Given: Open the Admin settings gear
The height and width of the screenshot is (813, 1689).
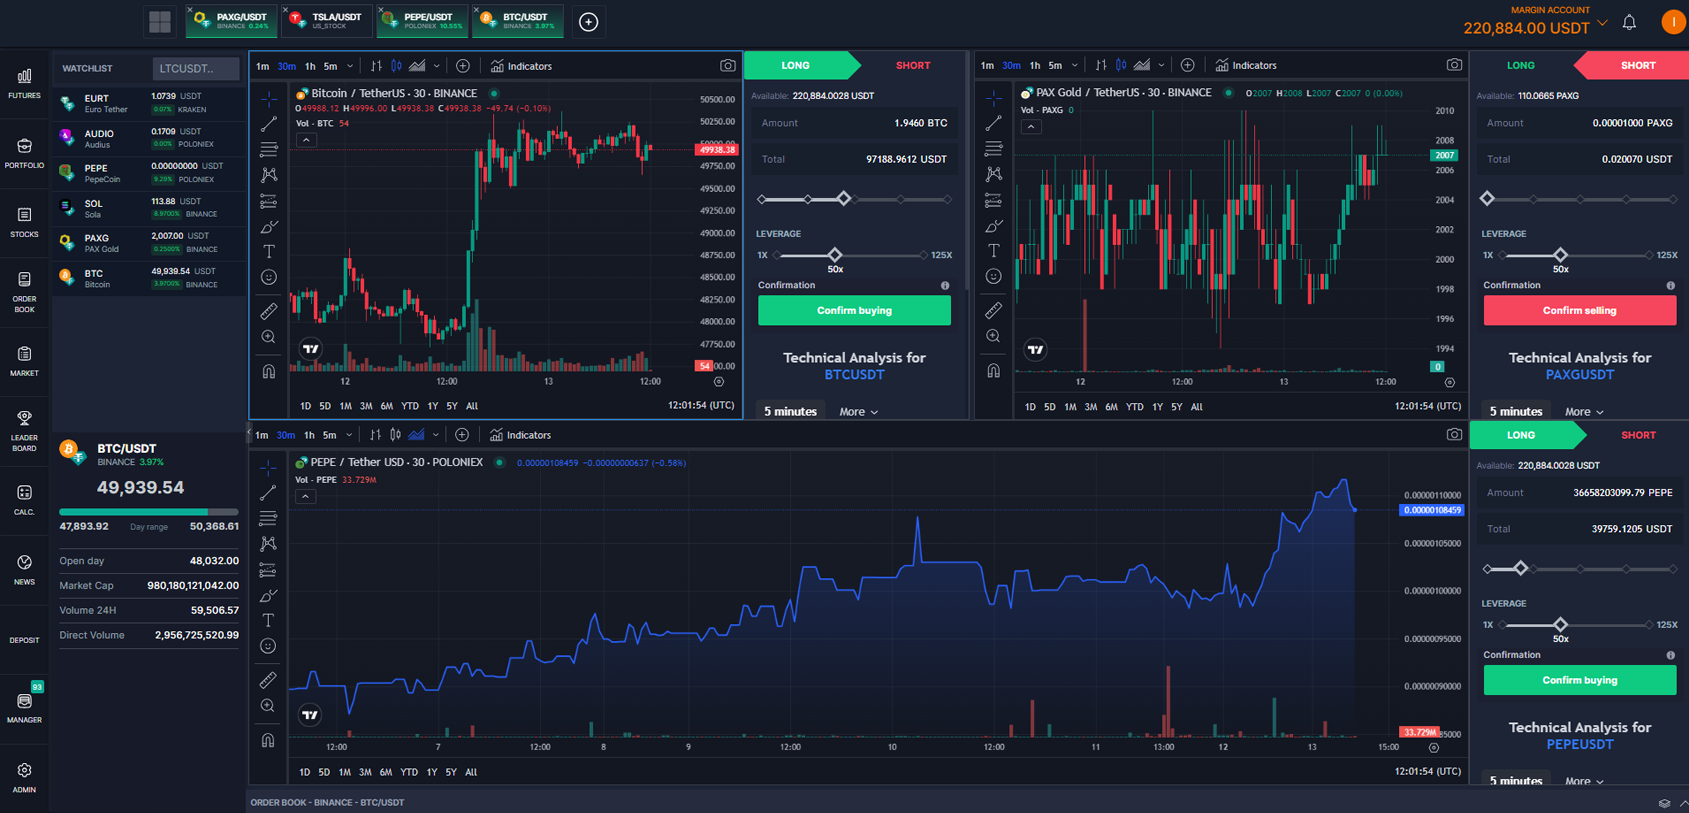Looking at the screenshot, I should tap(24, 778).
